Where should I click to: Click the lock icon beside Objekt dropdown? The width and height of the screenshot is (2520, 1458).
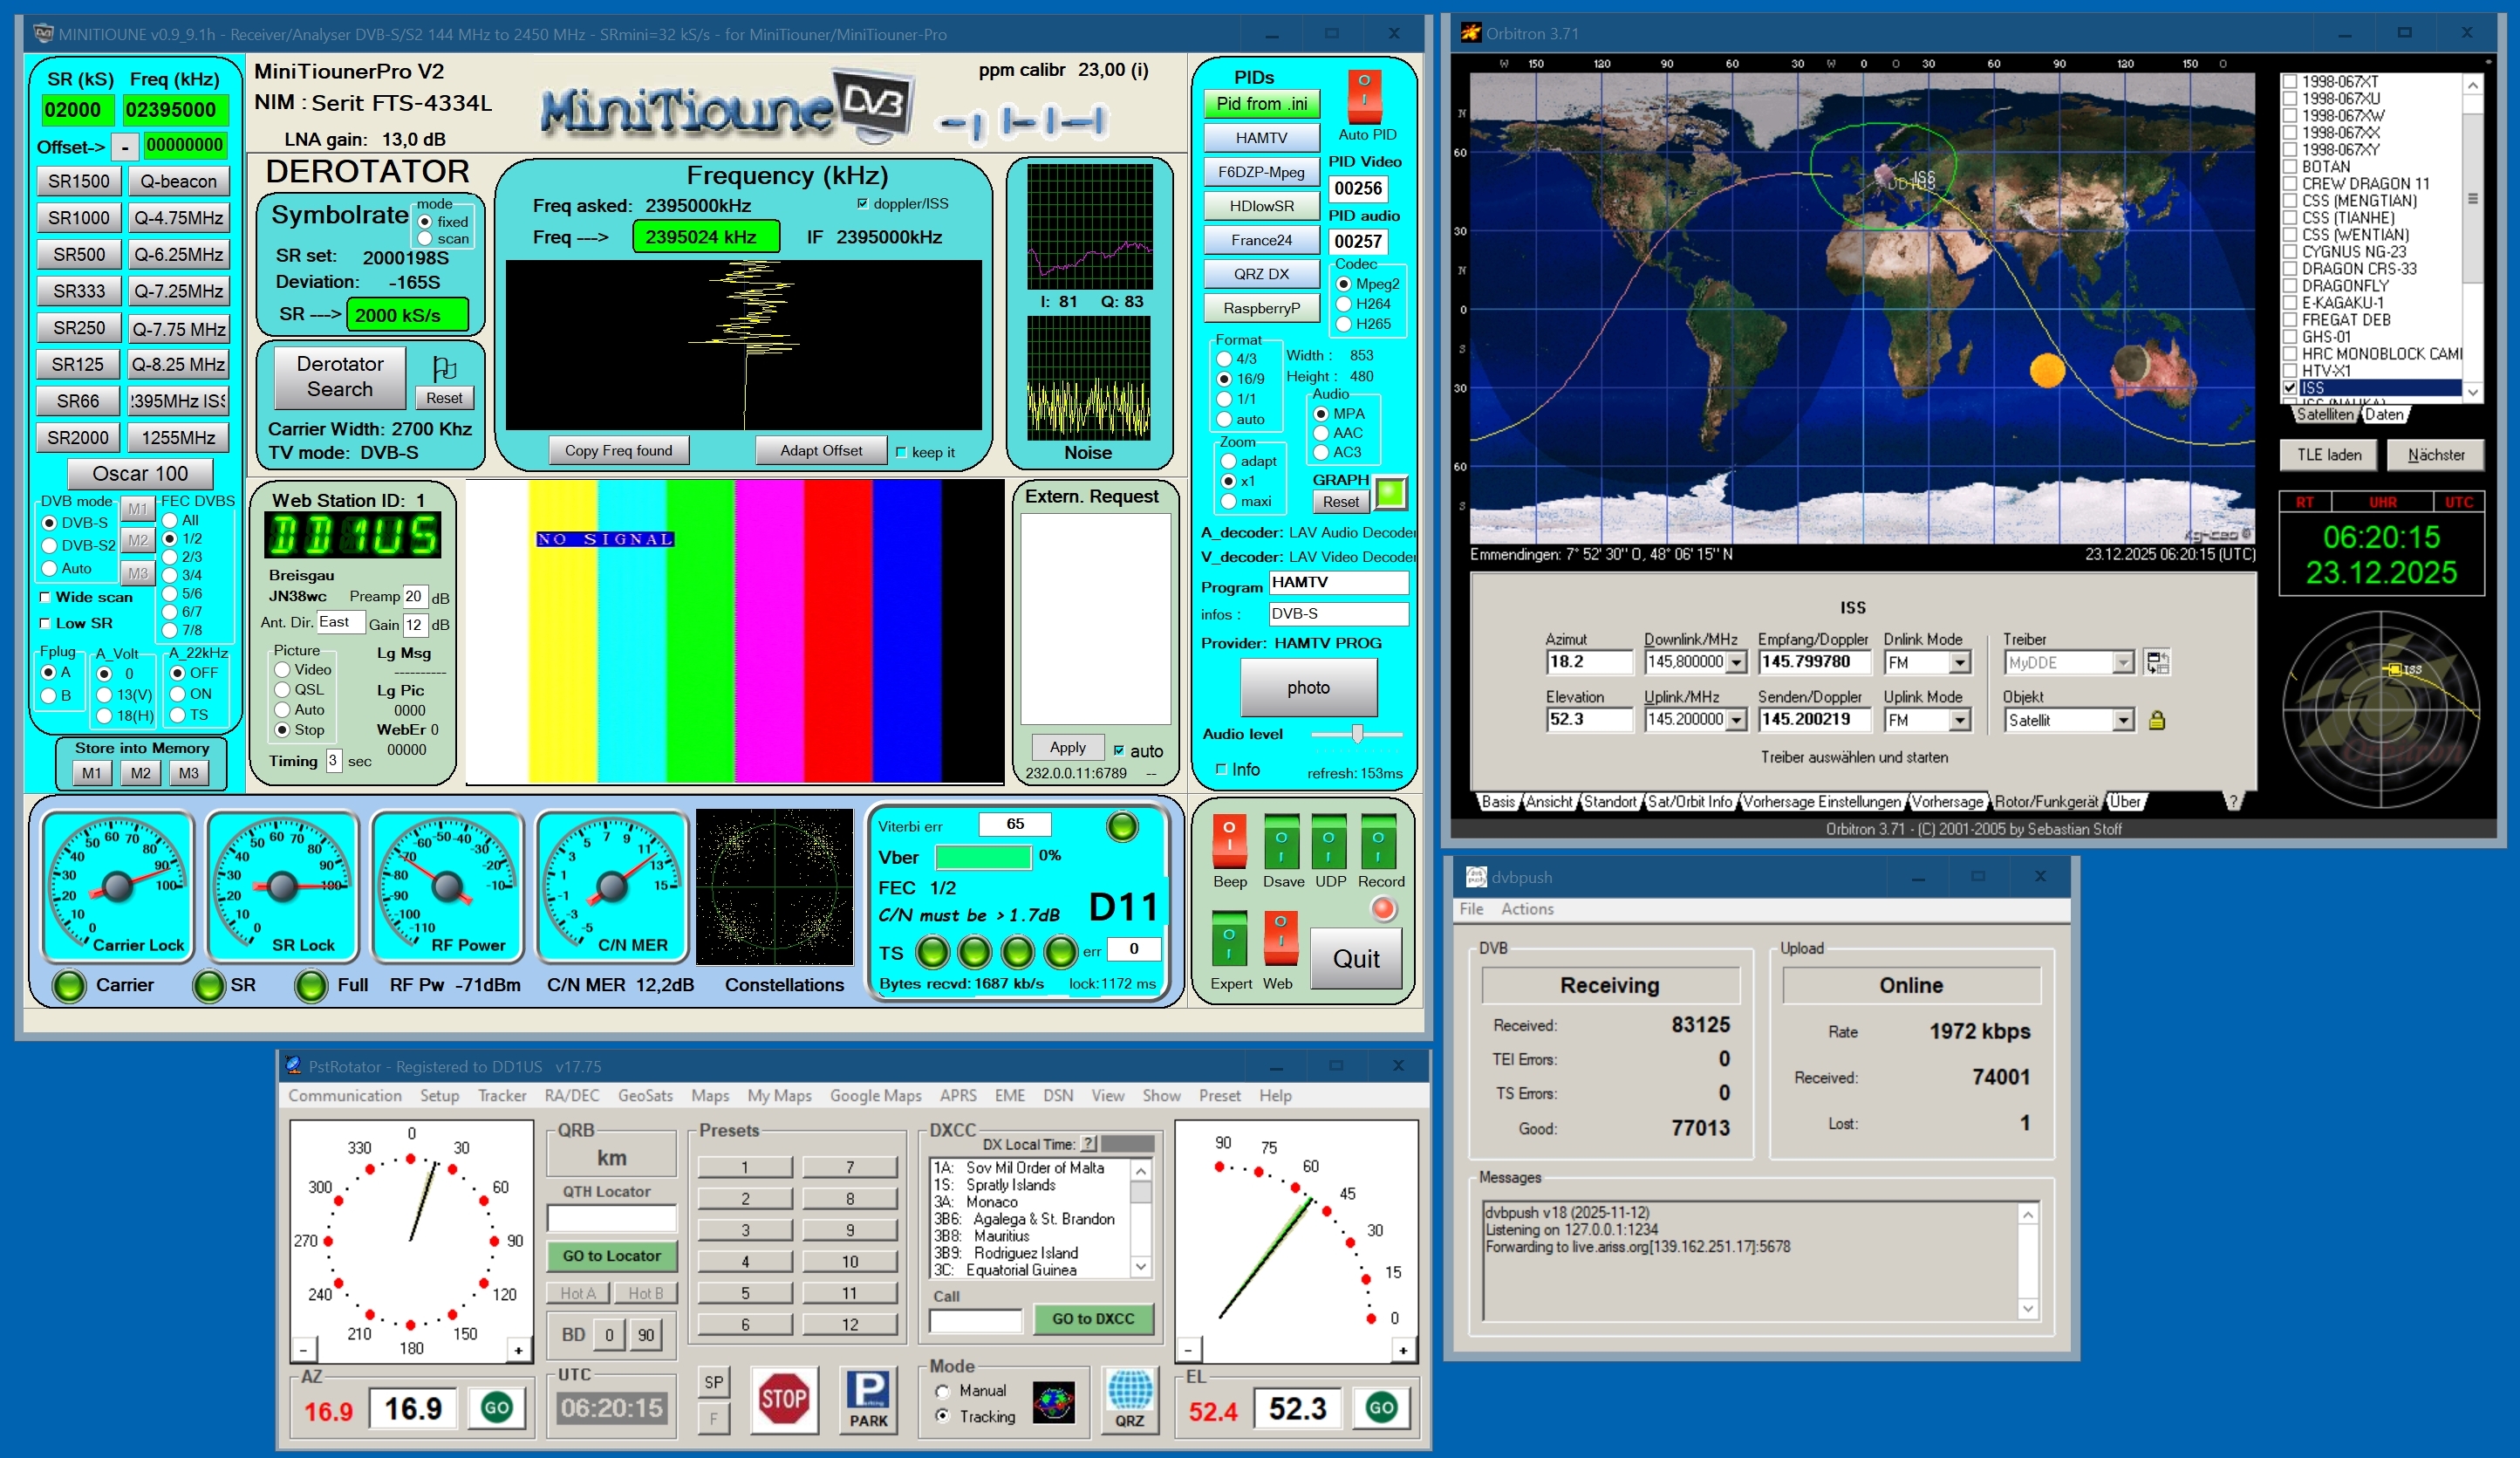coord(2156,720)
